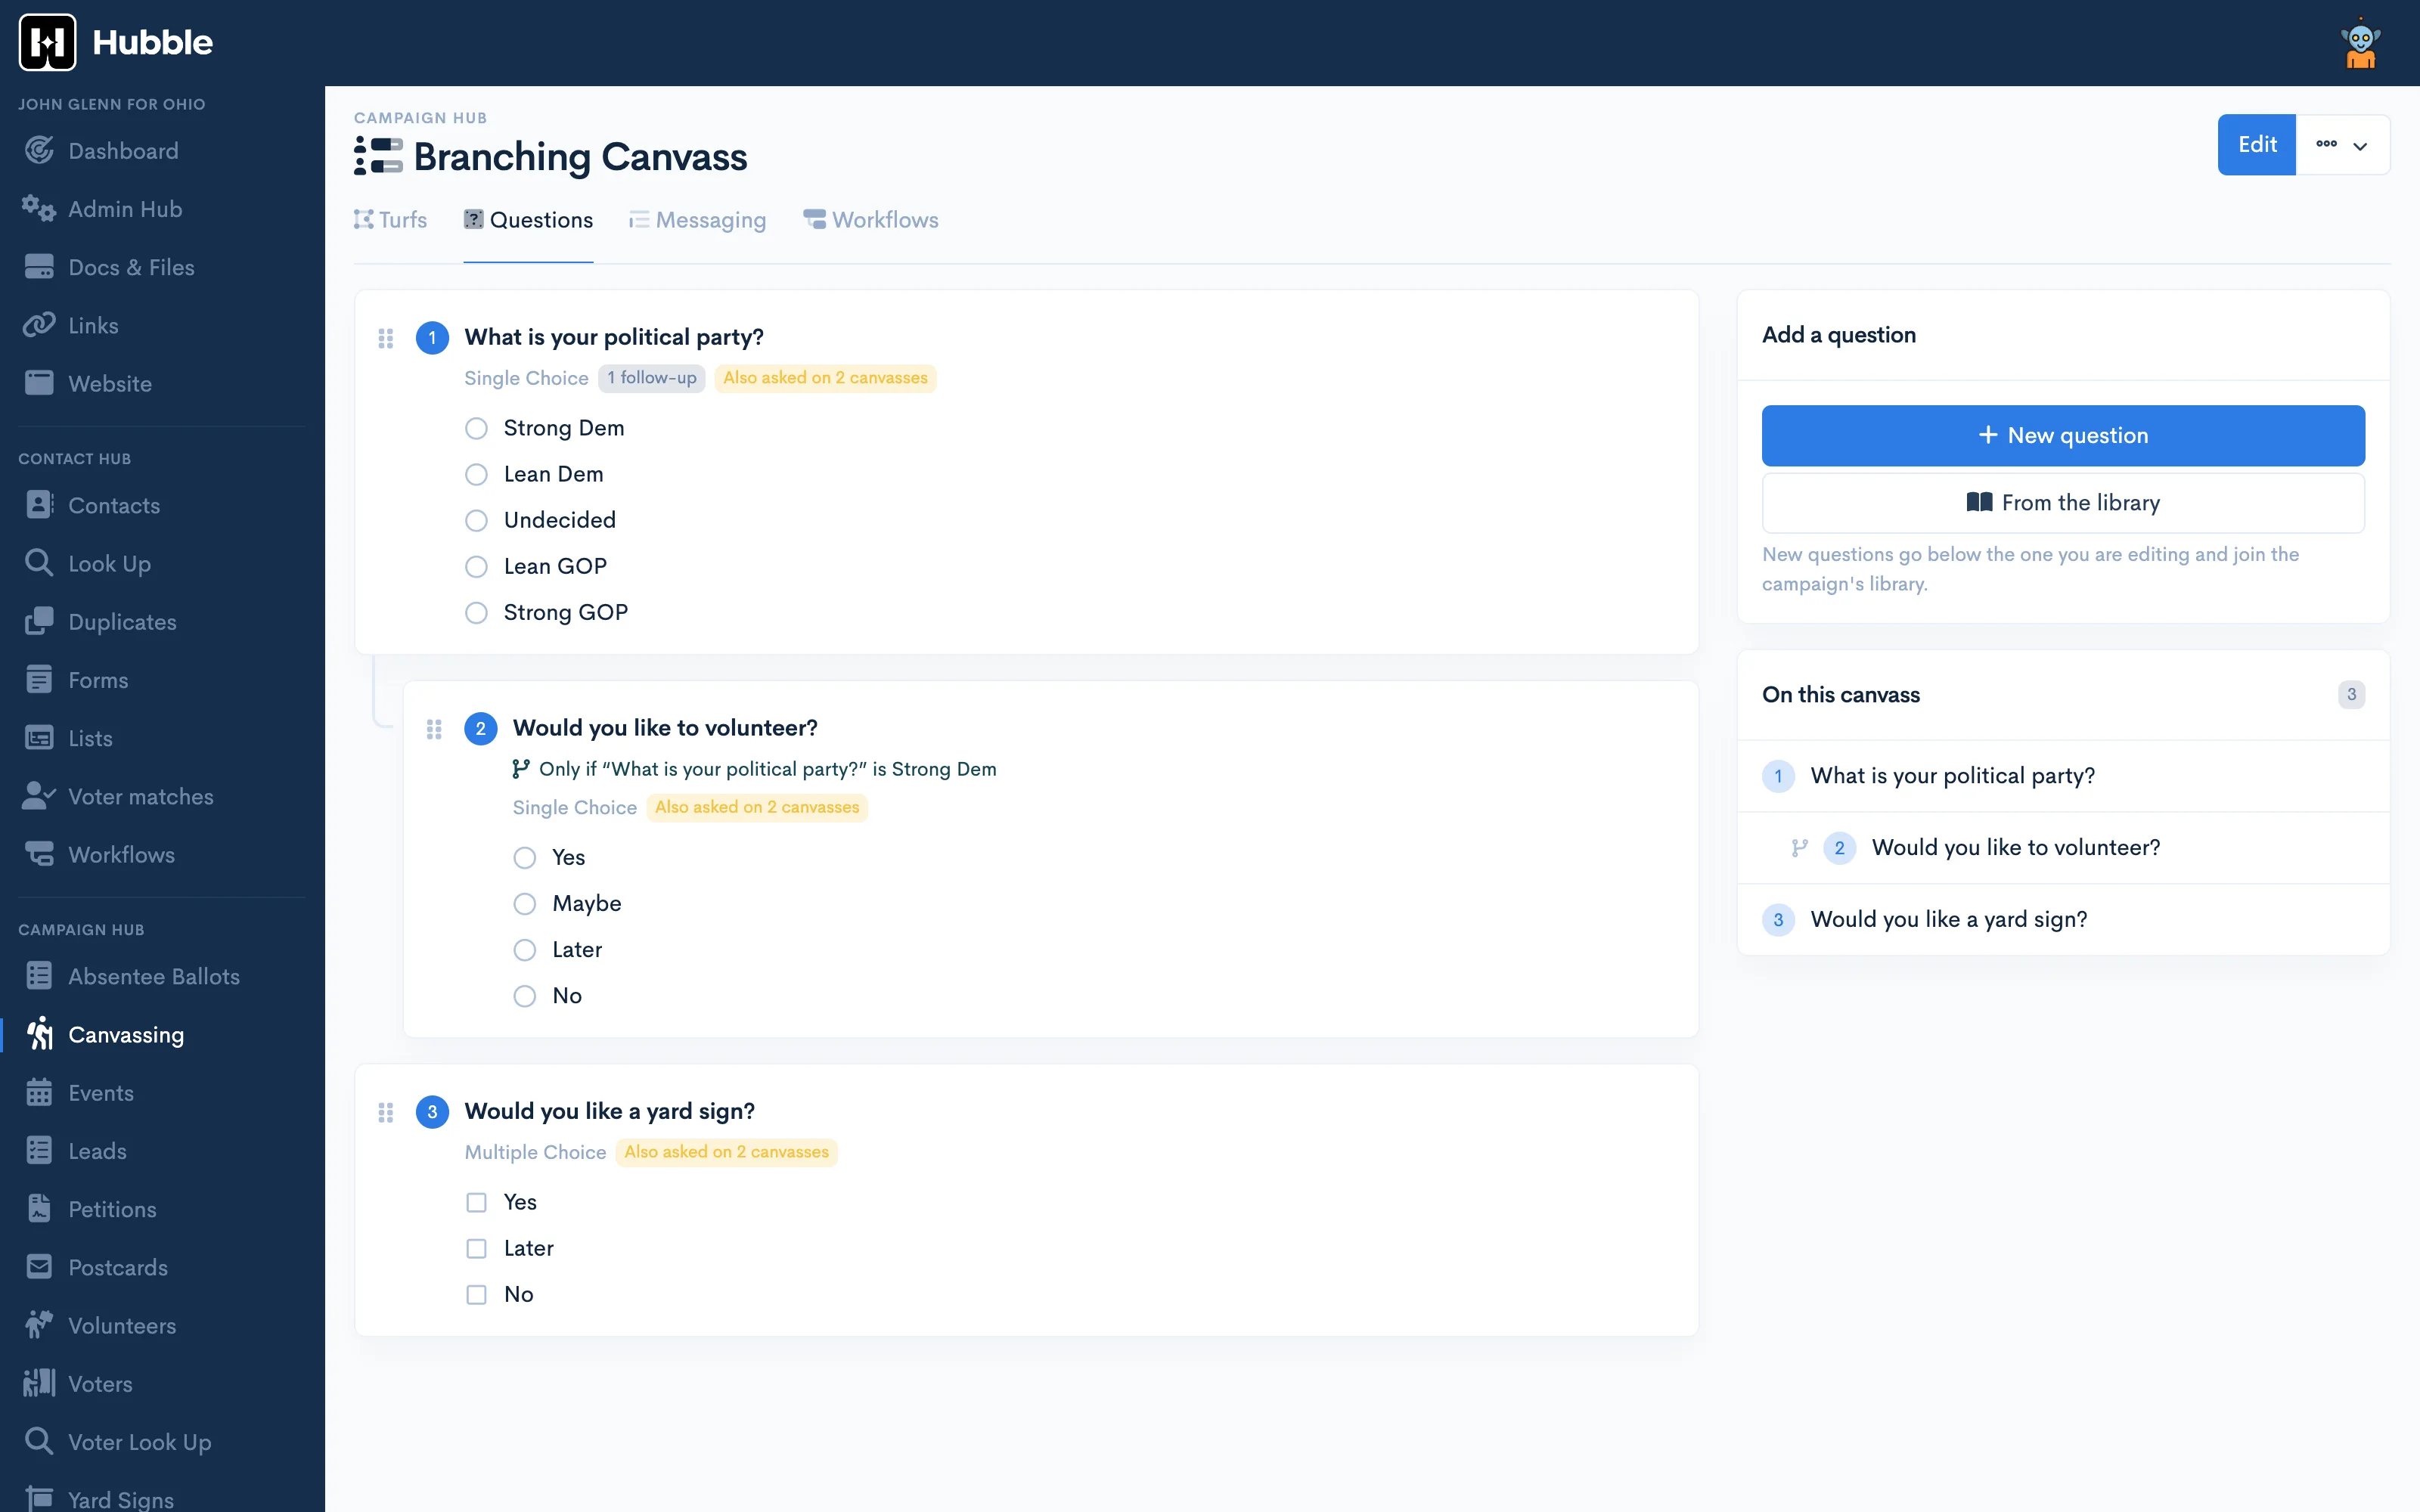2420x1512 pixels.
Task: Switch to the Turfs tab
Action: (x=391, y=220)
